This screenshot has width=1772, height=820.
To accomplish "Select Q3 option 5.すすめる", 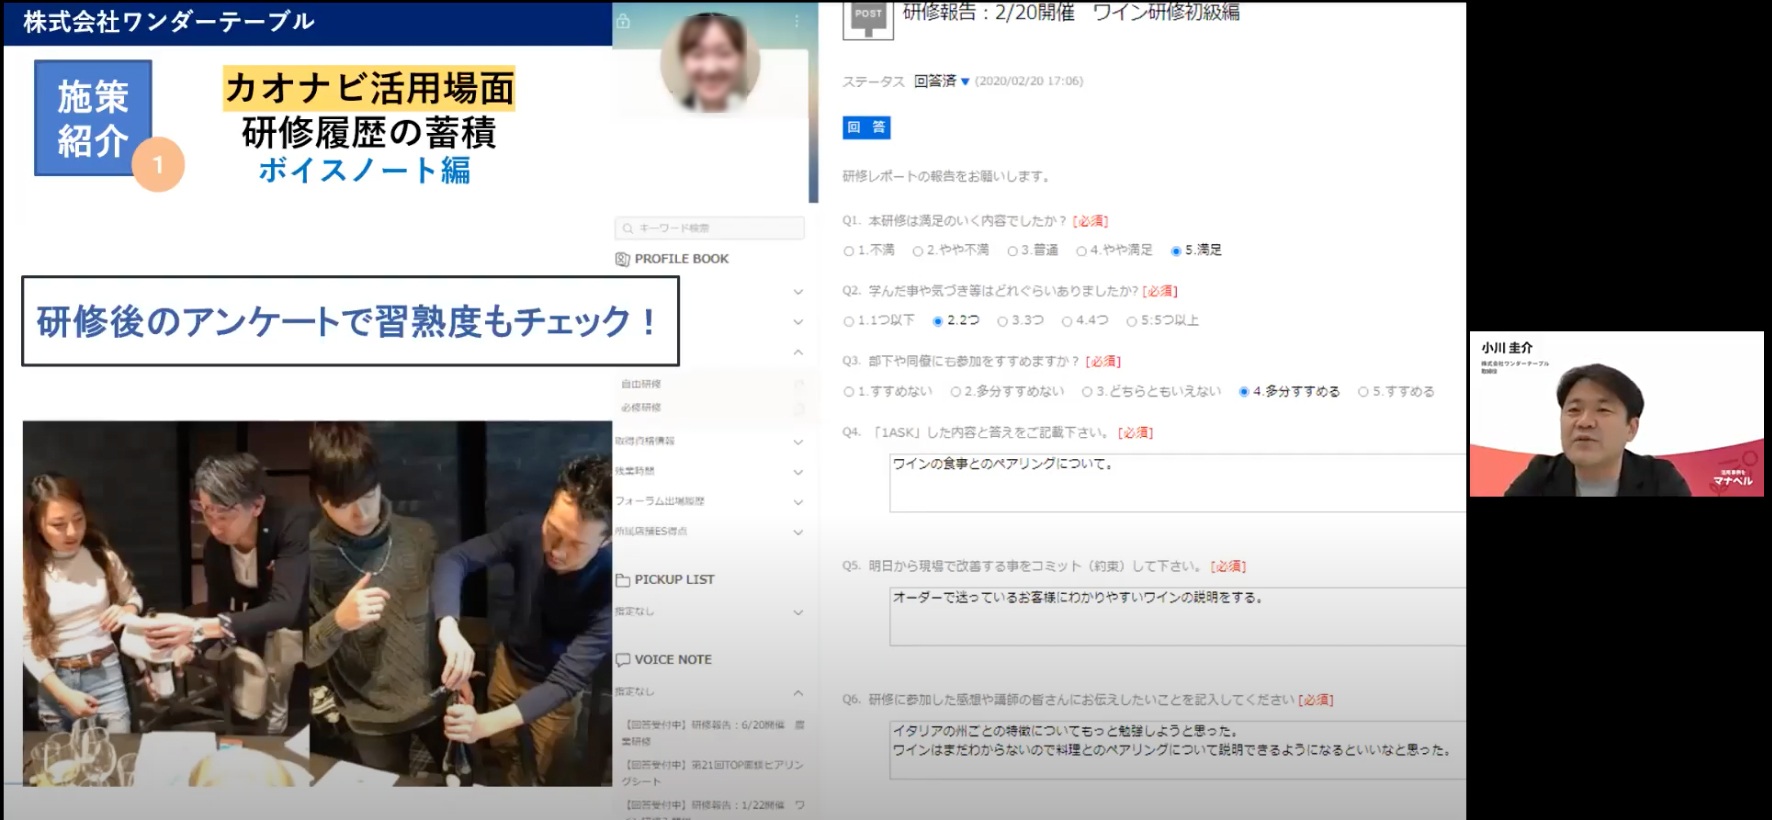I will point(1363,392).
